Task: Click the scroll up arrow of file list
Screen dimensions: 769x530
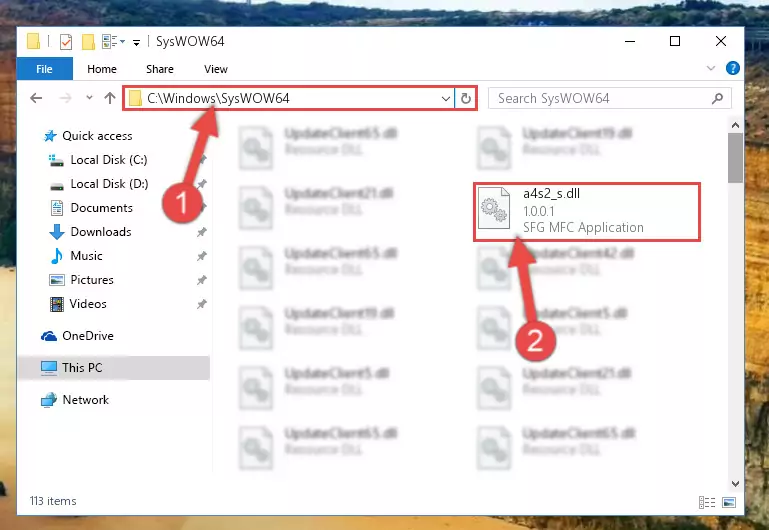Action: click(735, 126)
